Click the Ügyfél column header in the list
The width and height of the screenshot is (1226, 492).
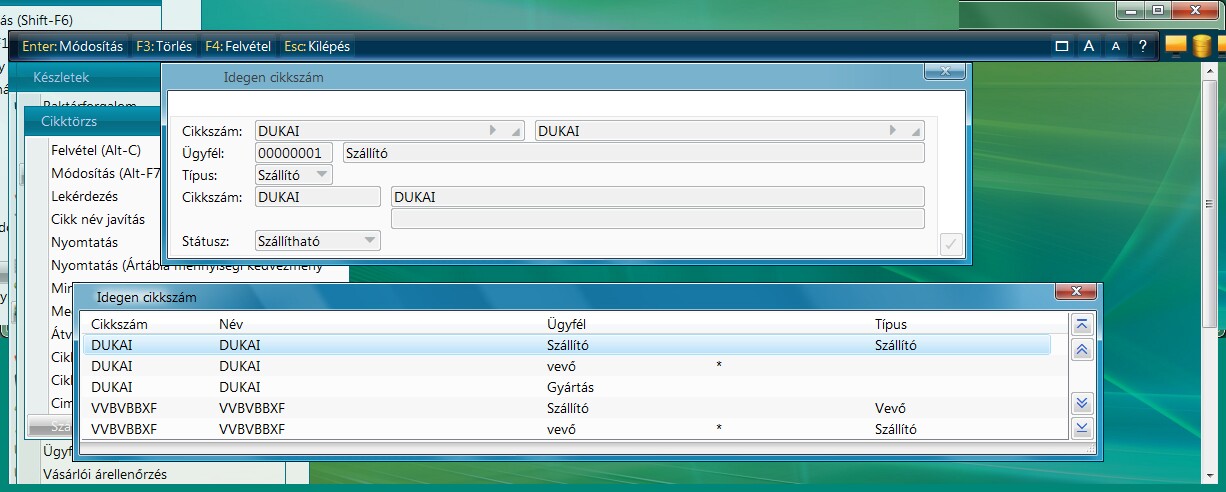tap(567, 324)
